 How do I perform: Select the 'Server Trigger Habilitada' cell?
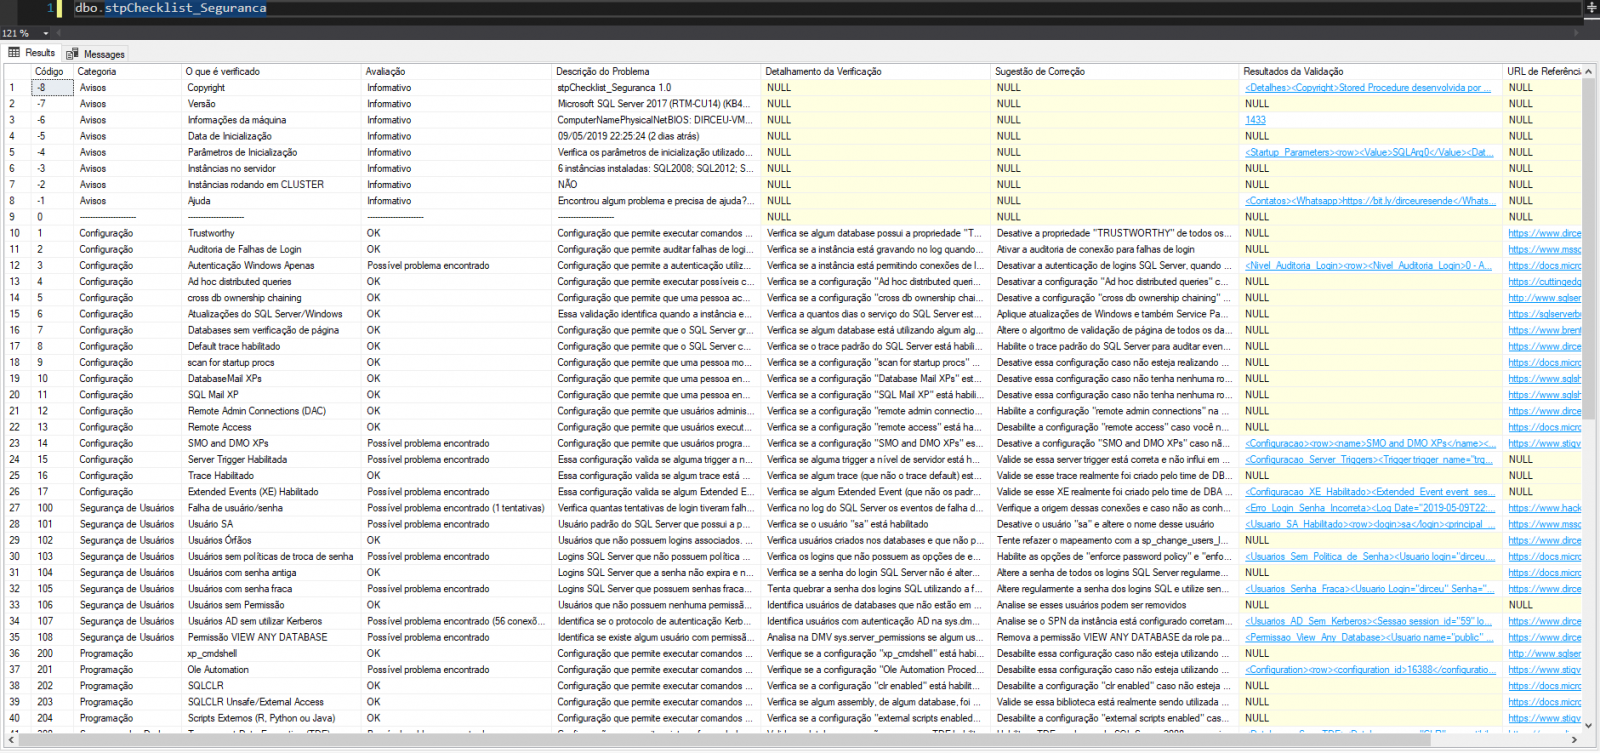271,460
